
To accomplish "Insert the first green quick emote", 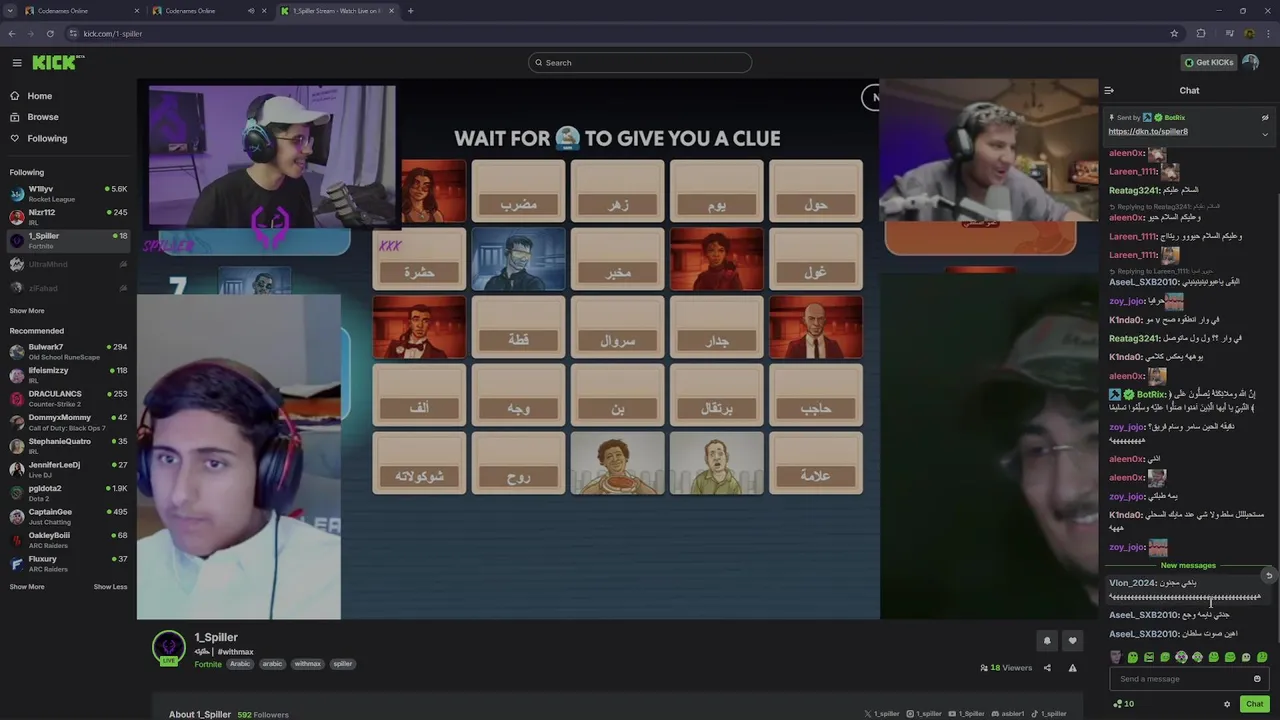I will pyautogui.click(x=1132, y=657).
